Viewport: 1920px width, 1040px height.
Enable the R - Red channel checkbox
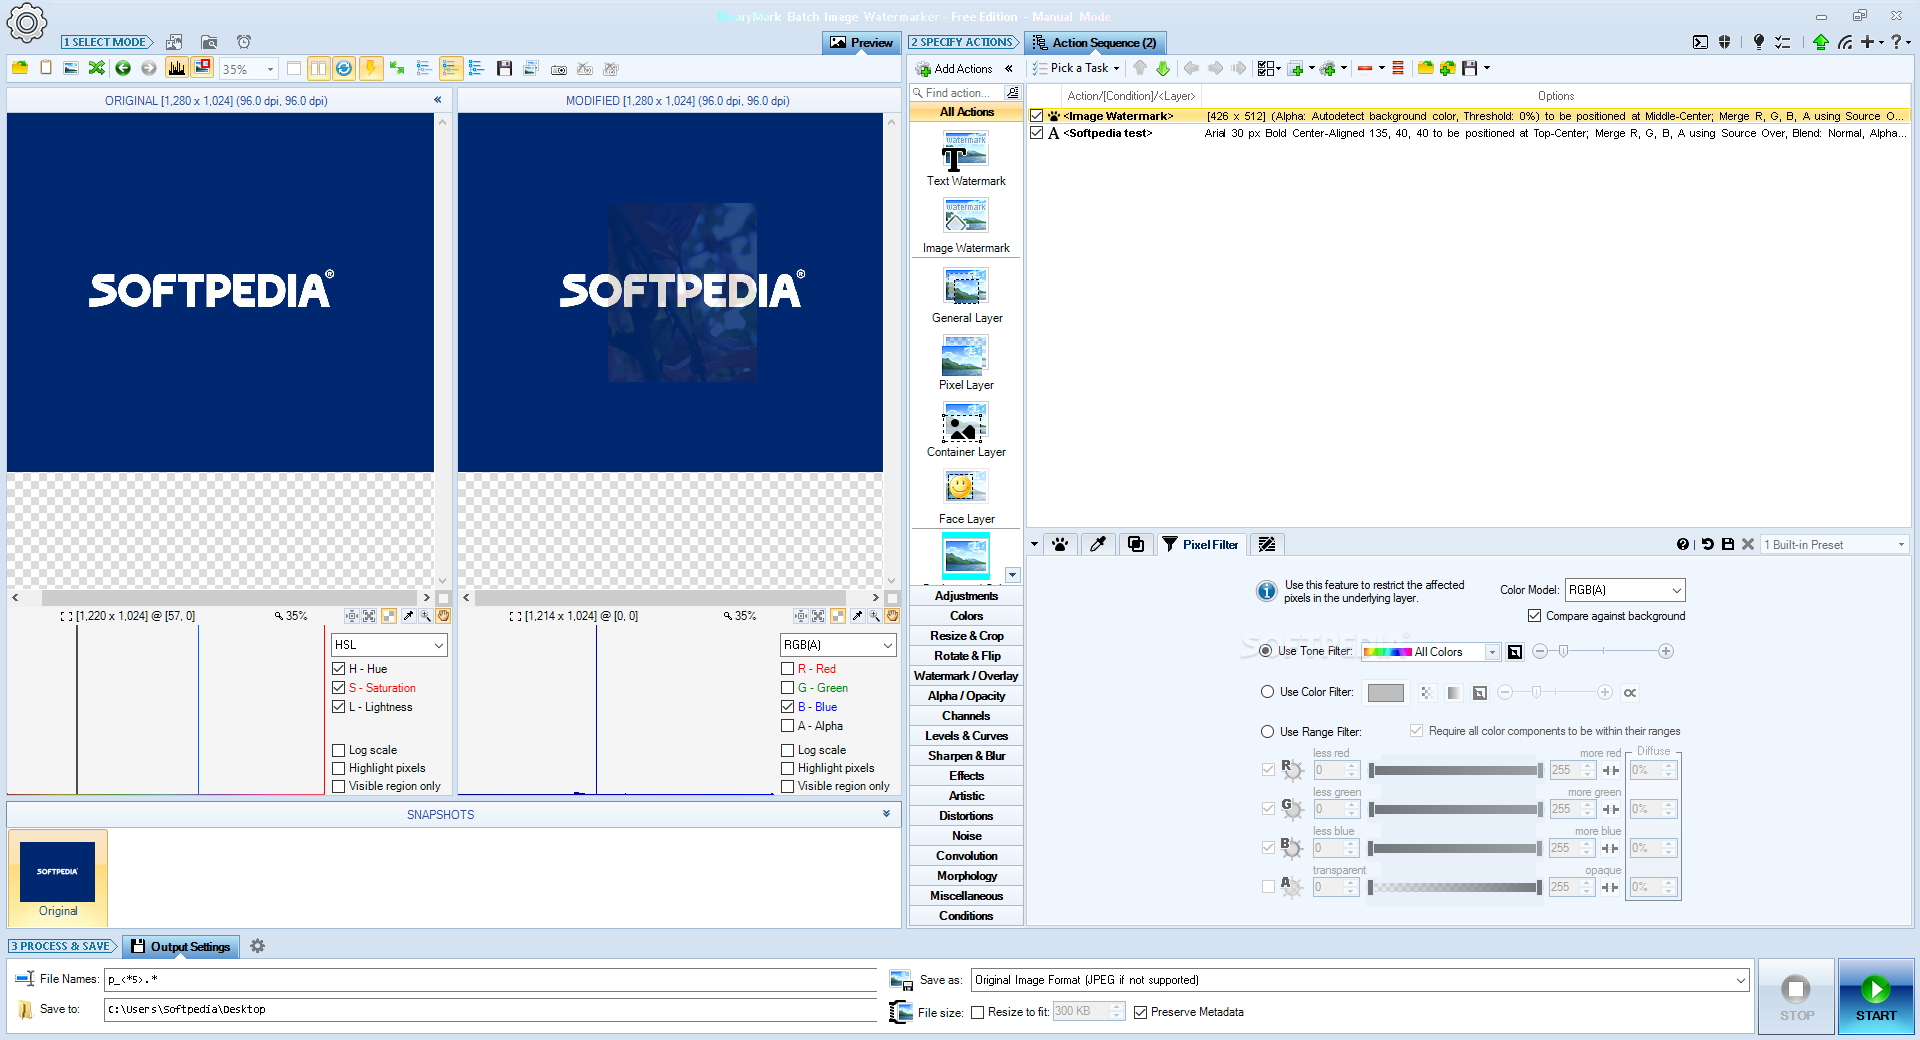tap(788, 669)
